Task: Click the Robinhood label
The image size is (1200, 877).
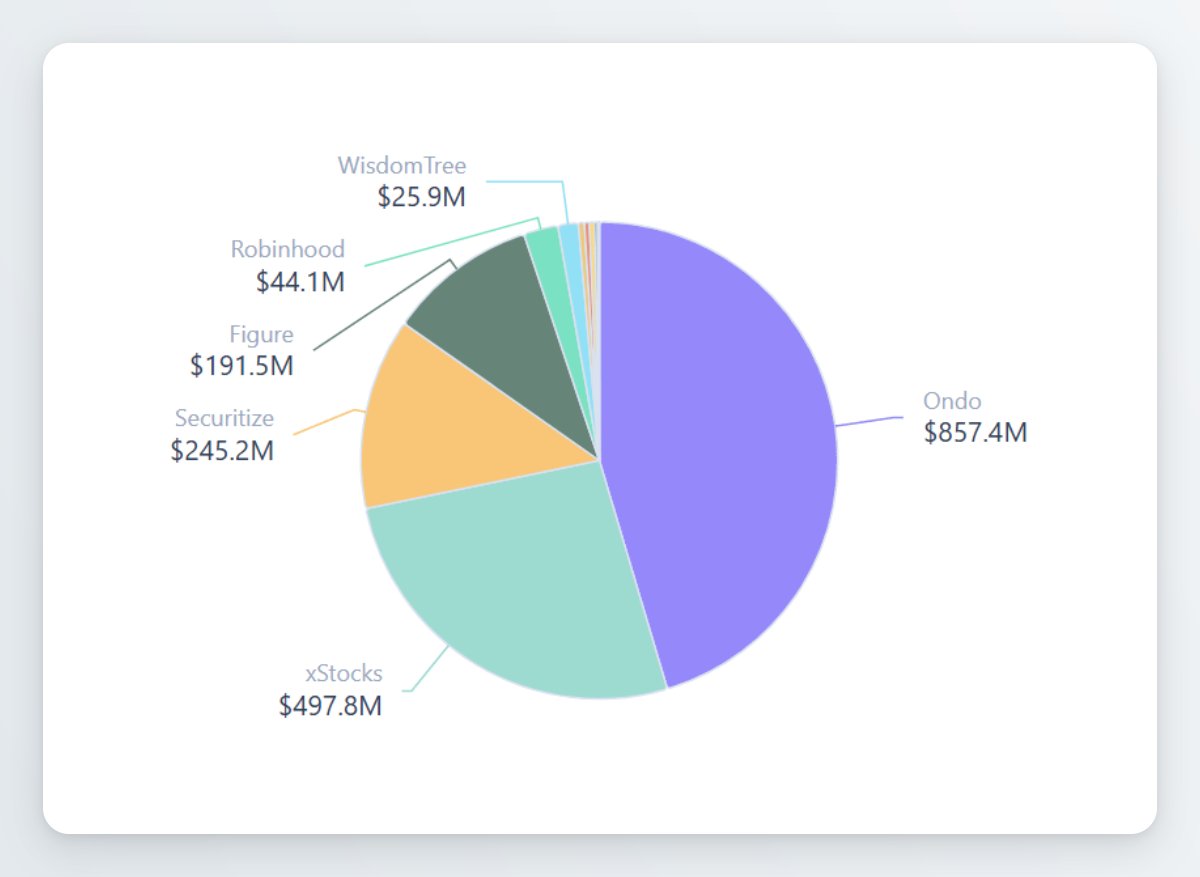Action: coord(288,249)
